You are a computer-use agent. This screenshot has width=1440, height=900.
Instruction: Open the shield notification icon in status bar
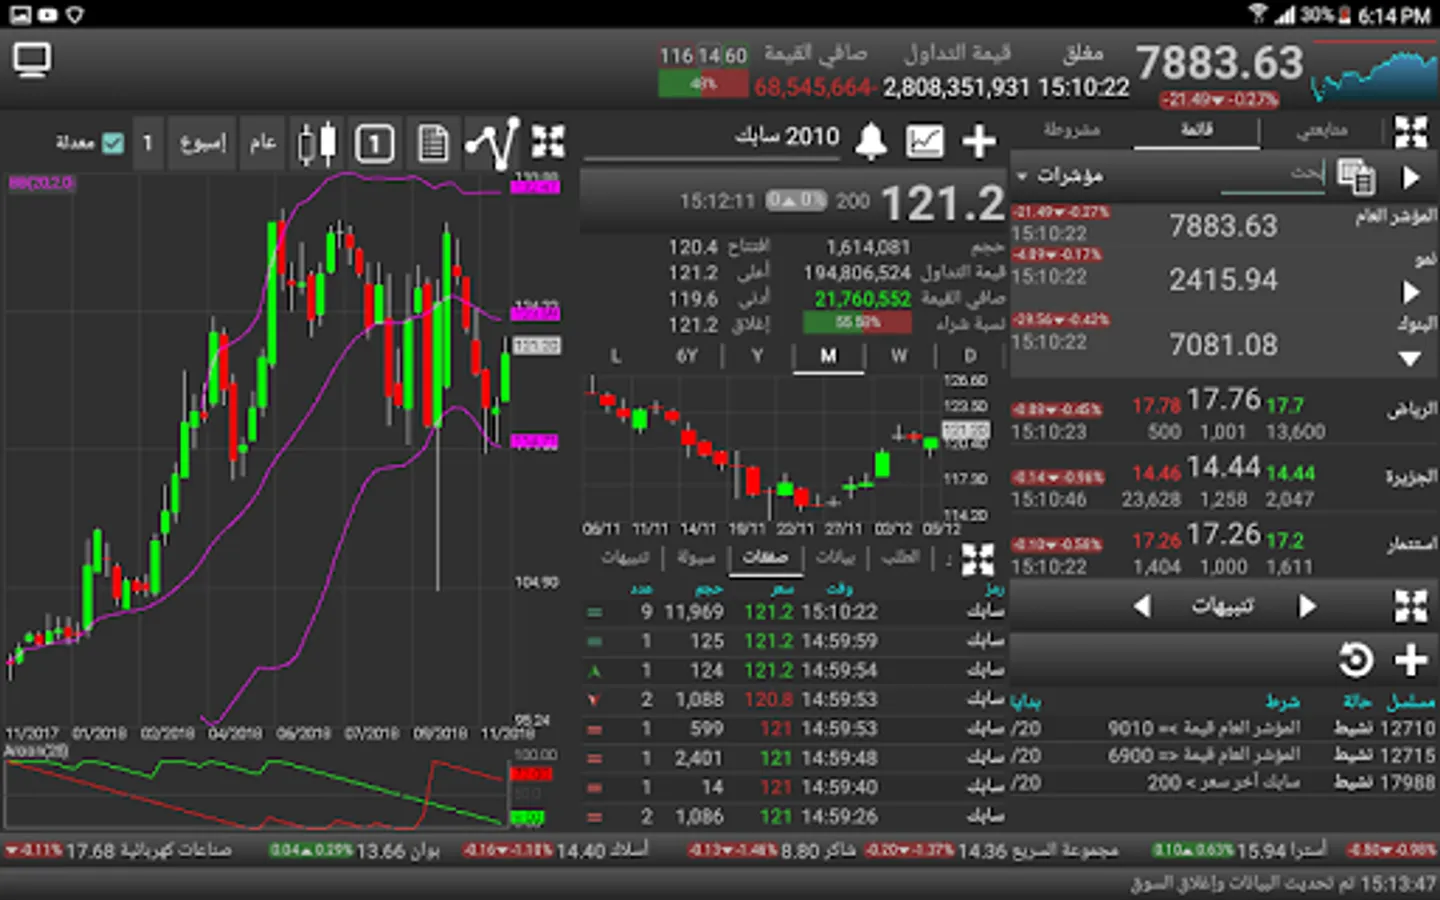click(74, 14)
